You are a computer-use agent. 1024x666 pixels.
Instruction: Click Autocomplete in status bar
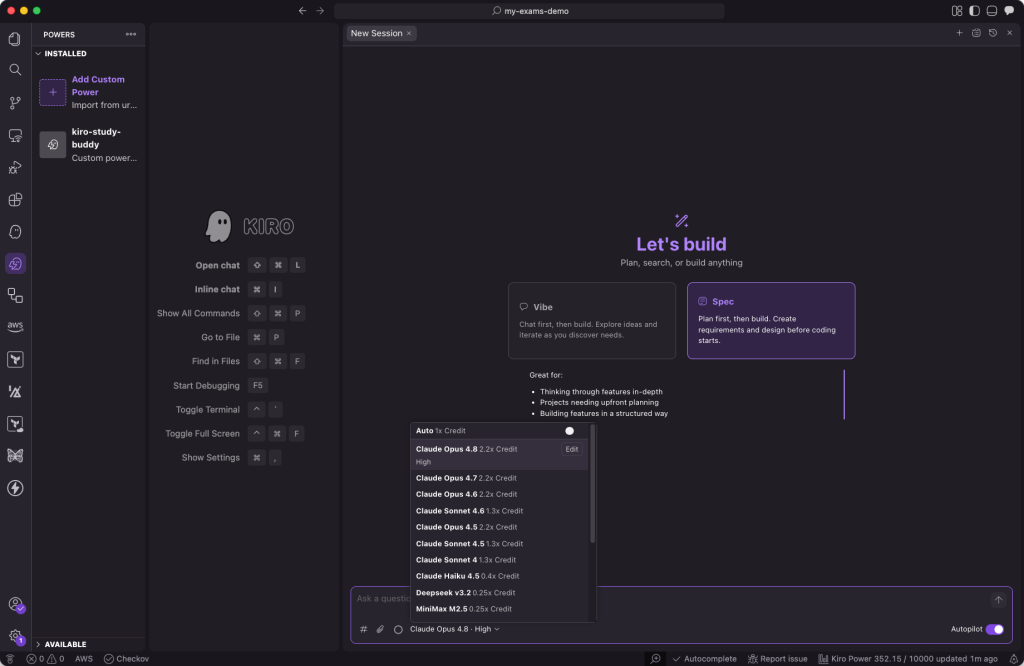click(704, 659)
